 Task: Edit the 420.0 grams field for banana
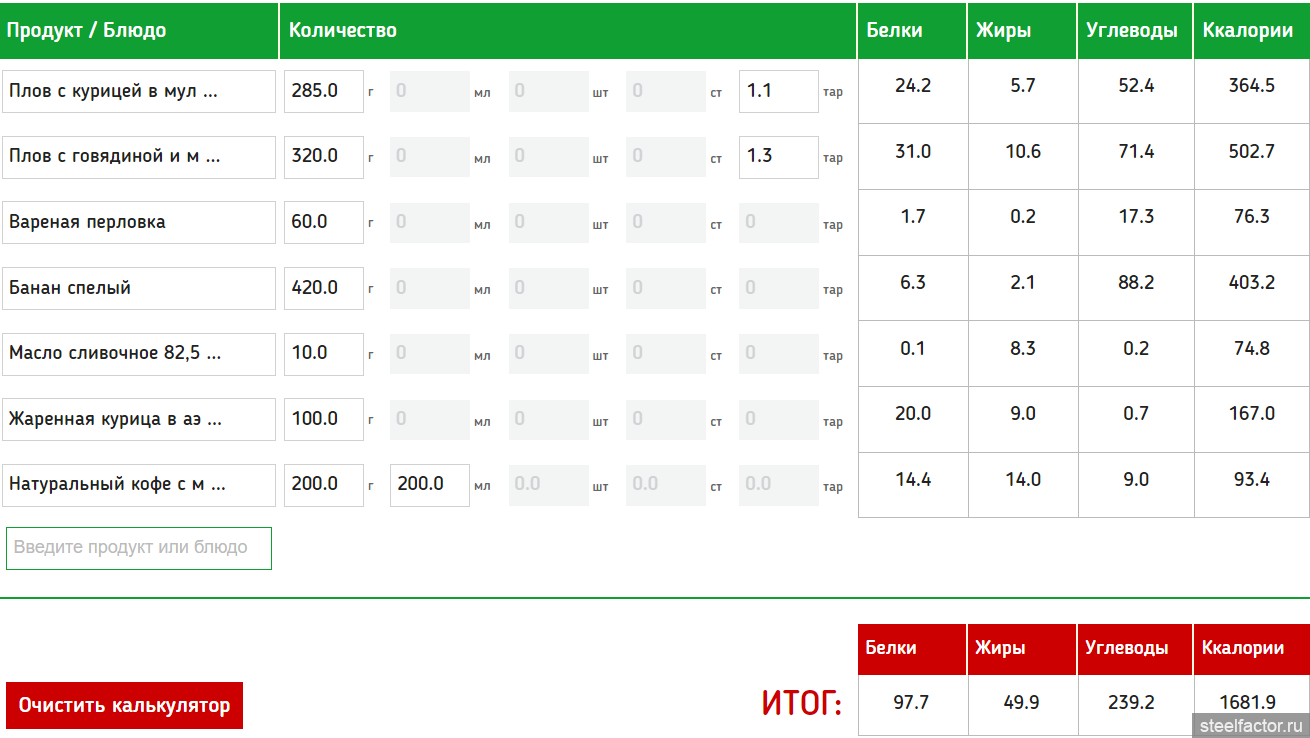323,288
